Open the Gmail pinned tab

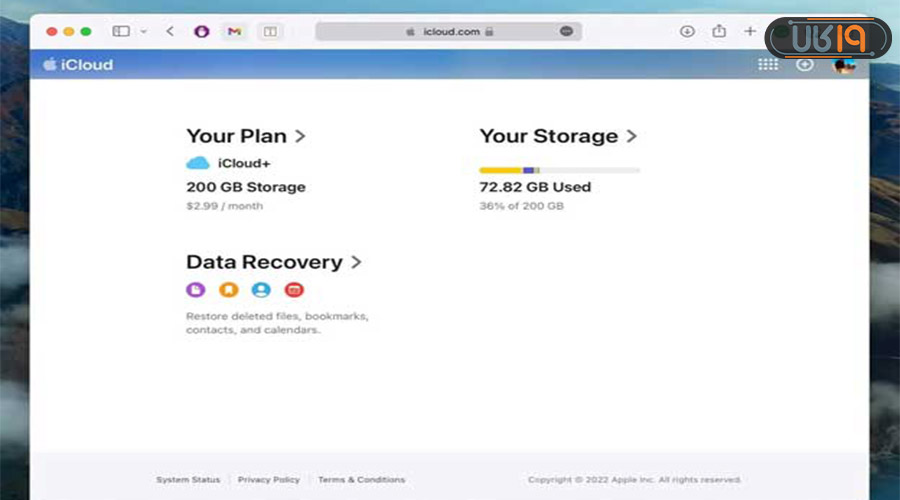234,32
